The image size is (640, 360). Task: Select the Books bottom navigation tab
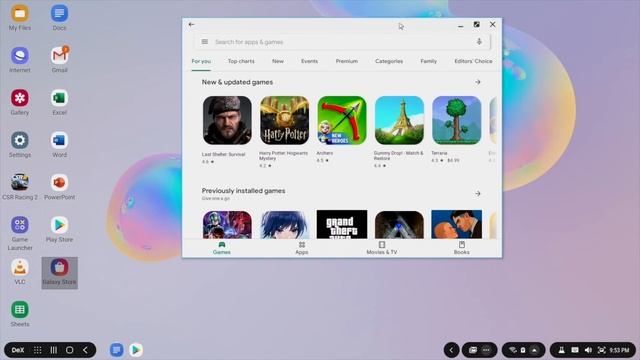coord(462,248)
